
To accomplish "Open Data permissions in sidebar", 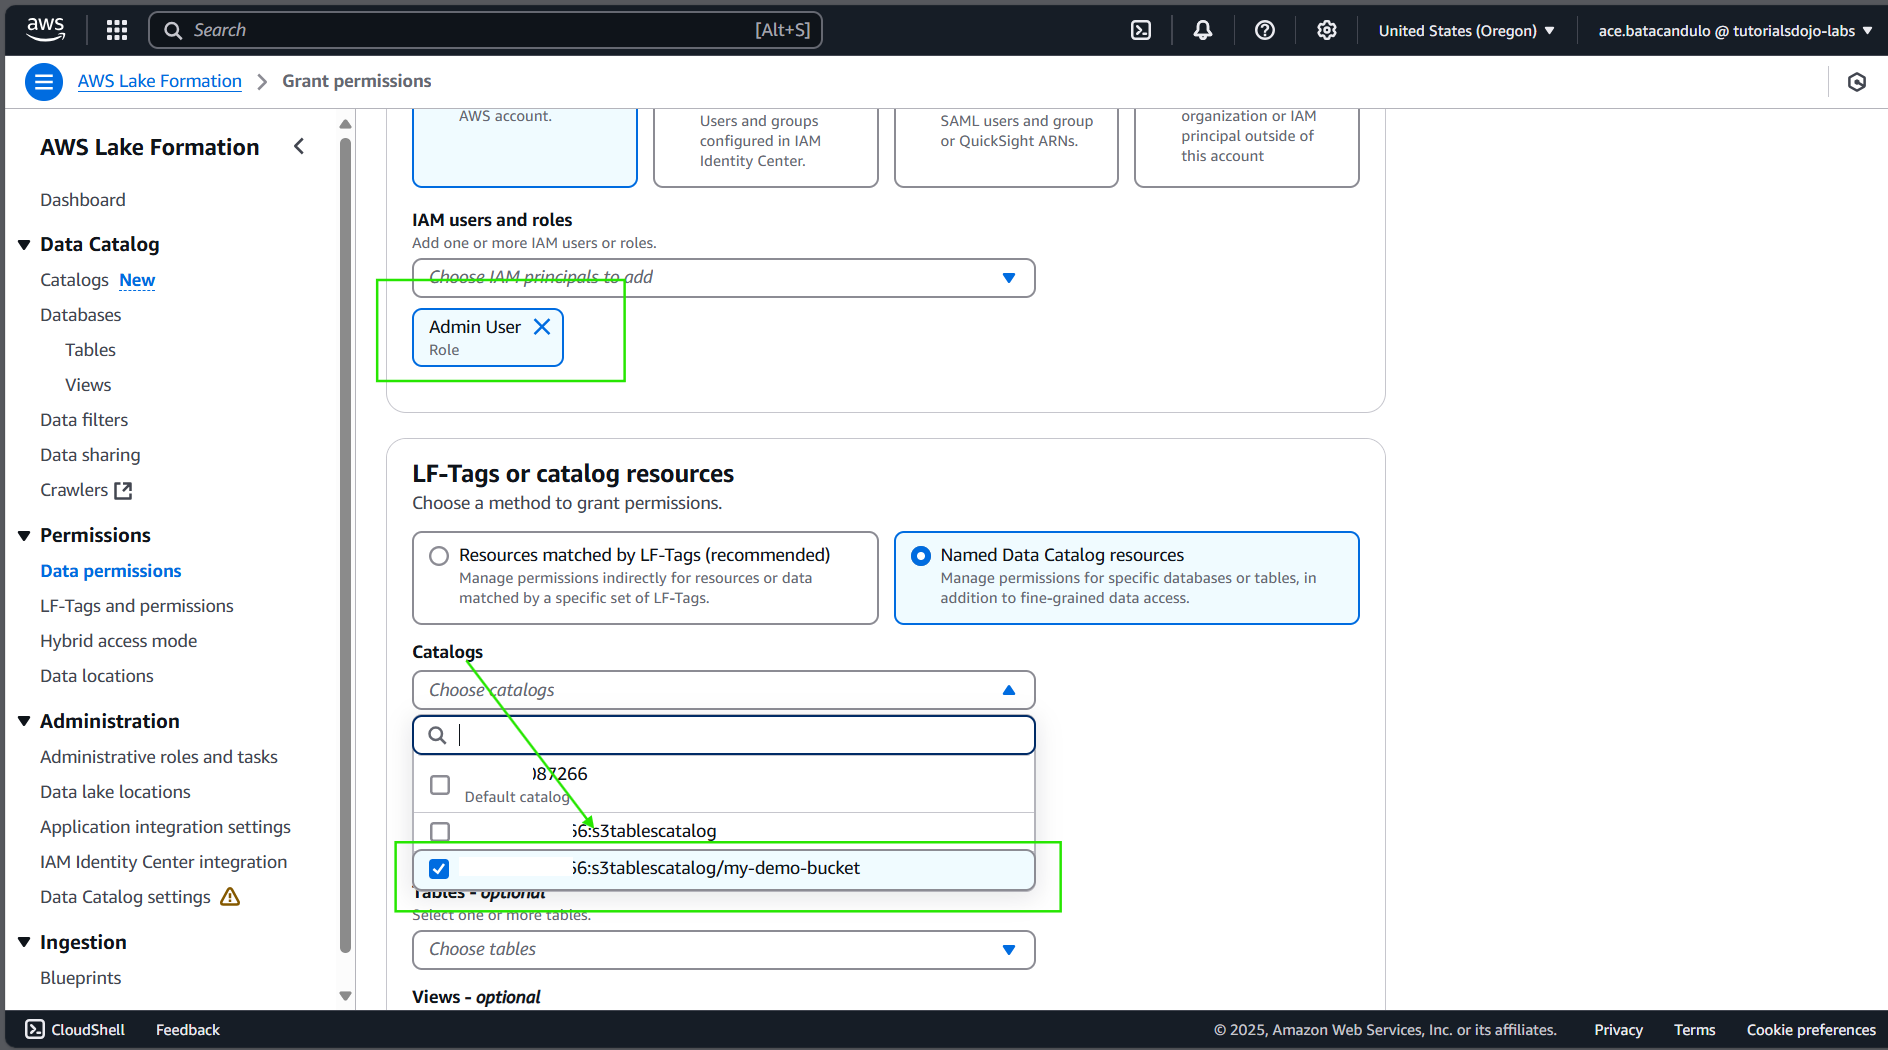I will (x=111, y=571).
